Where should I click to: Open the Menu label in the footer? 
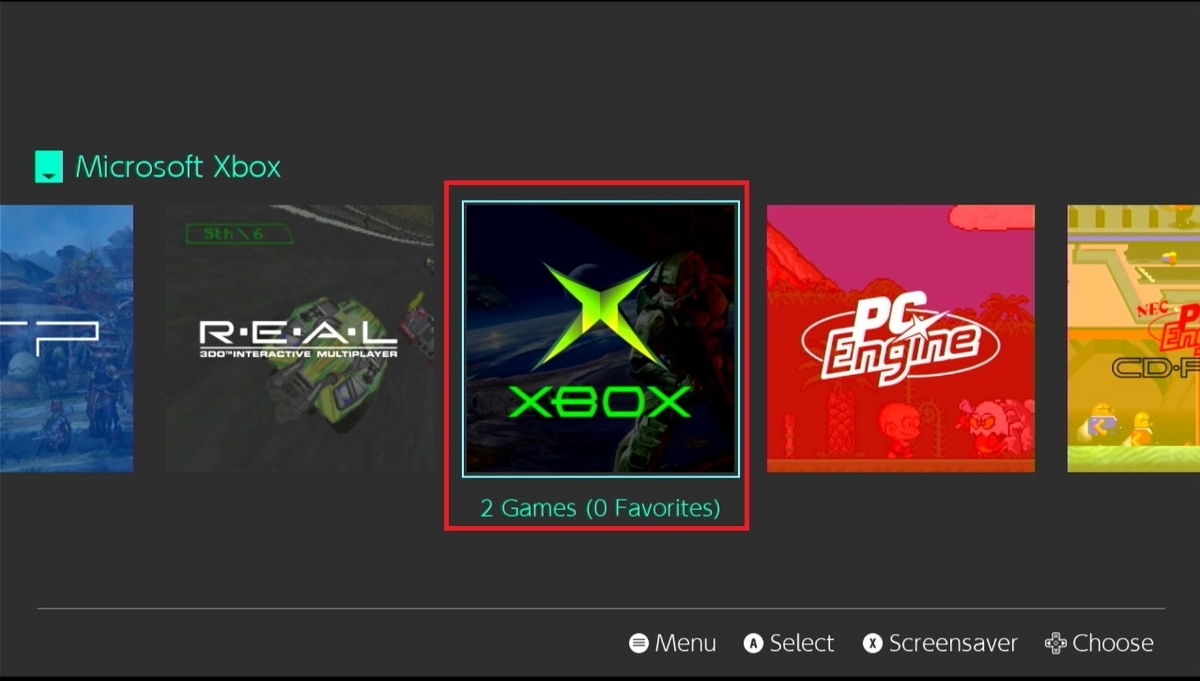click(685, 643)
